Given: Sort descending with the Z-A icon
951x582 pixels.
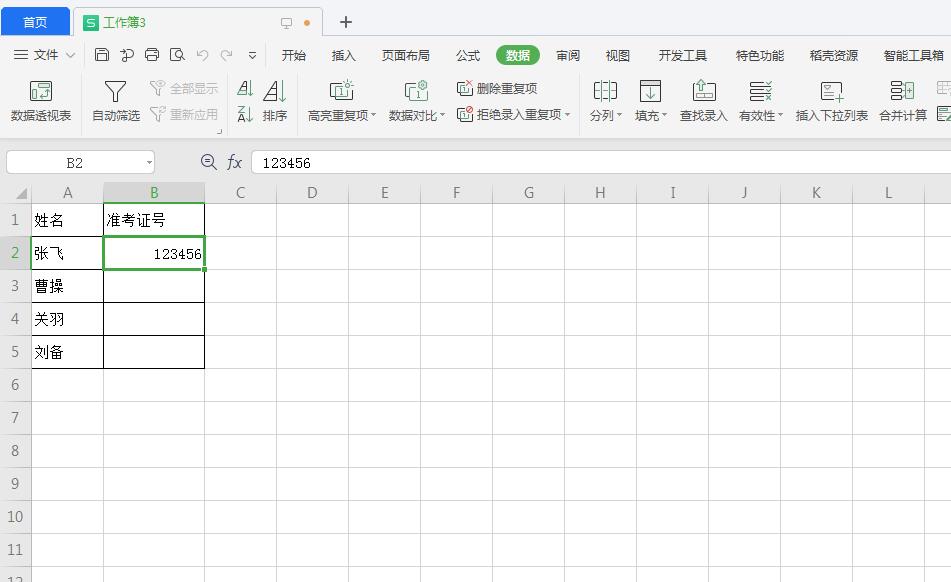Looking at the screenshot, I should 245,114.
